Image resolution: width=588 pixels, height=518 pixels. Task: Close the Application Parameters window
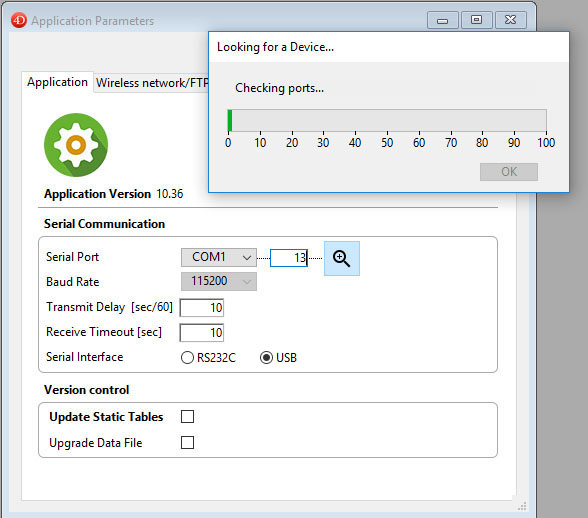[x=511, y=20]
